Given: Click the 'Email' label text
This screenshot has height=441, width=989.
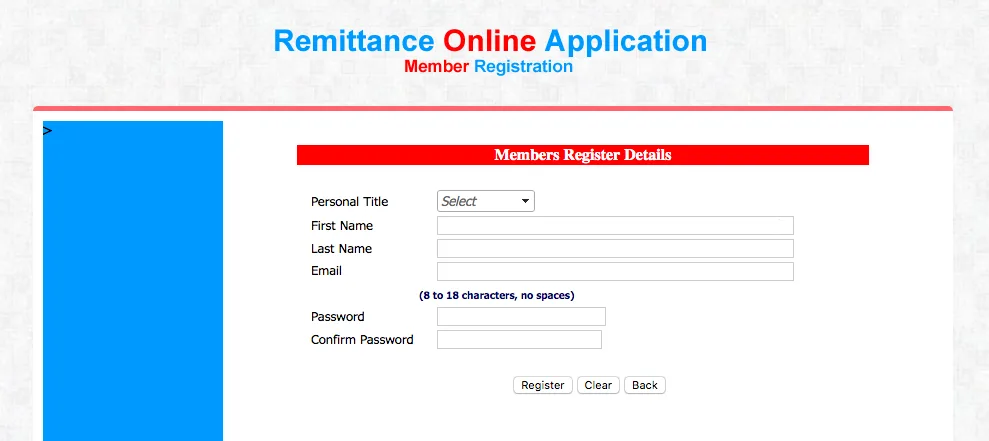Looking at the screenshot, I should [326, 271].
